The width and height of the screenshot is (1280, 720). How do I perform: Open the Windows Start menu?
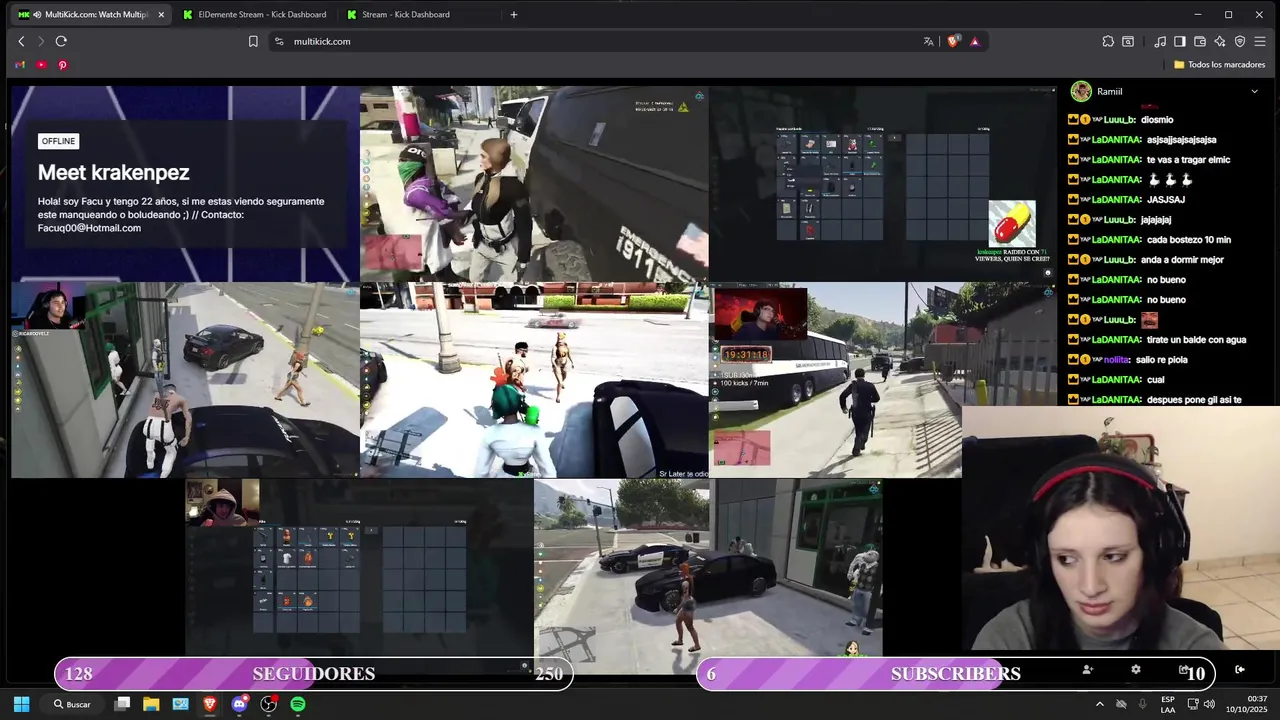point(21,704)
